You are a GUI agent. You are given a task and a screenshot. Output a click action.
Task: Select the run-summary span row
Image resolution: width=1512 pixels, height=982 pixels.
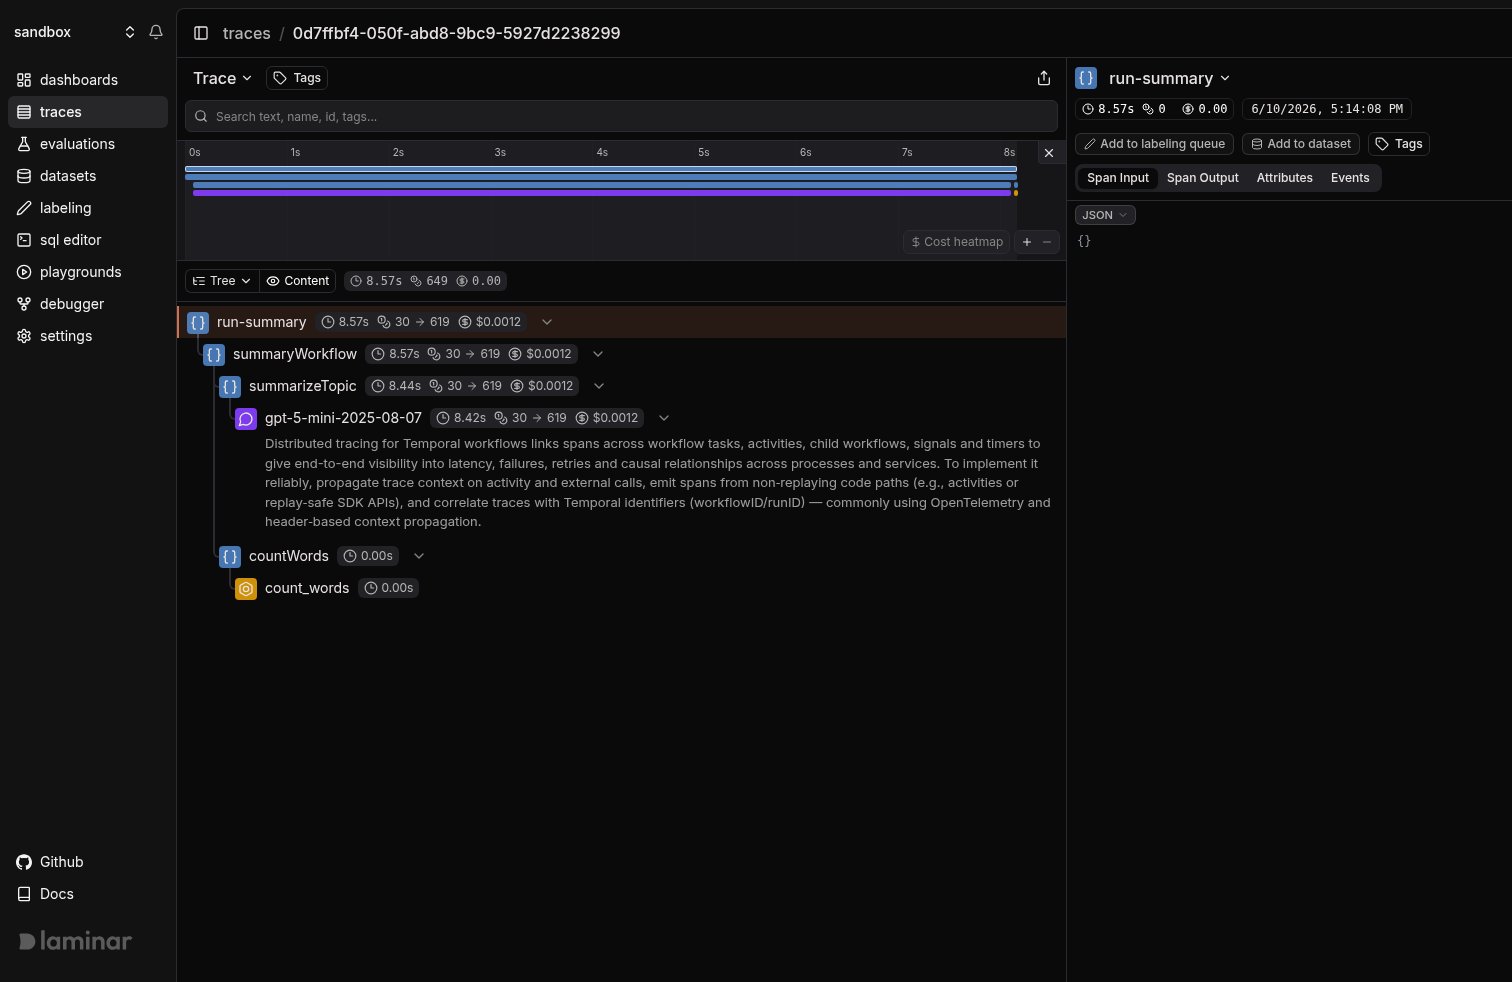(621, 322)
